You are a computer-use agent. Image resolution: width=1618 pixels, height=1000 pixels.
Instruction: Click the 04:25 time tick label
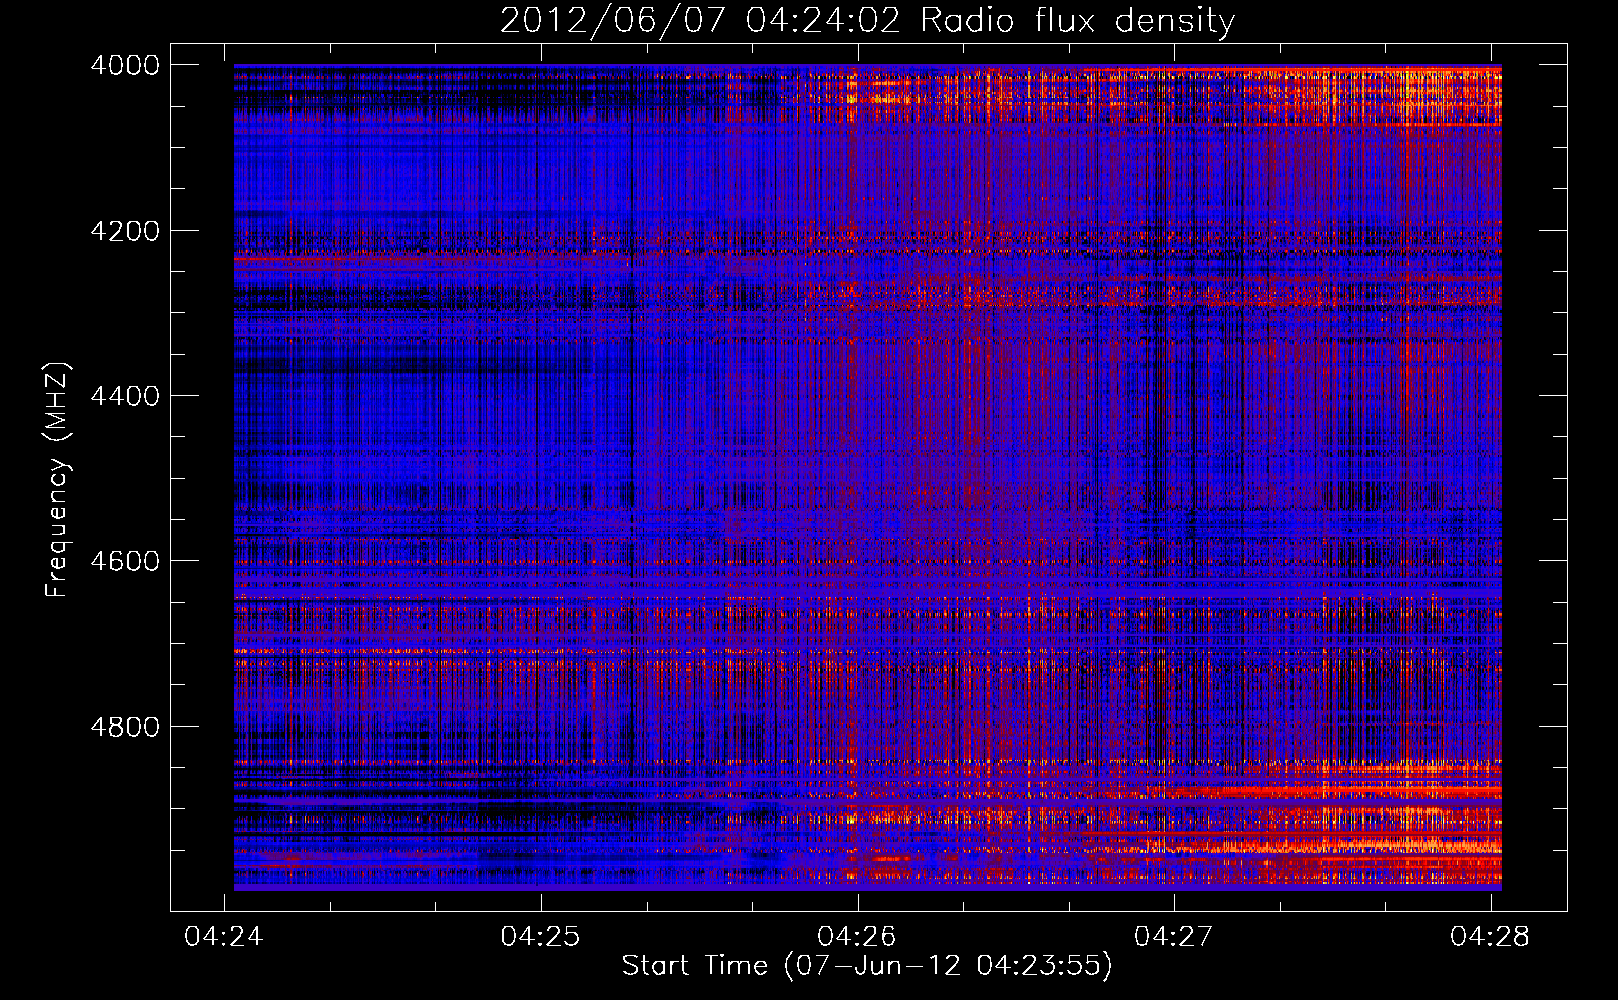pyautogui.click(x=541, y=936)
